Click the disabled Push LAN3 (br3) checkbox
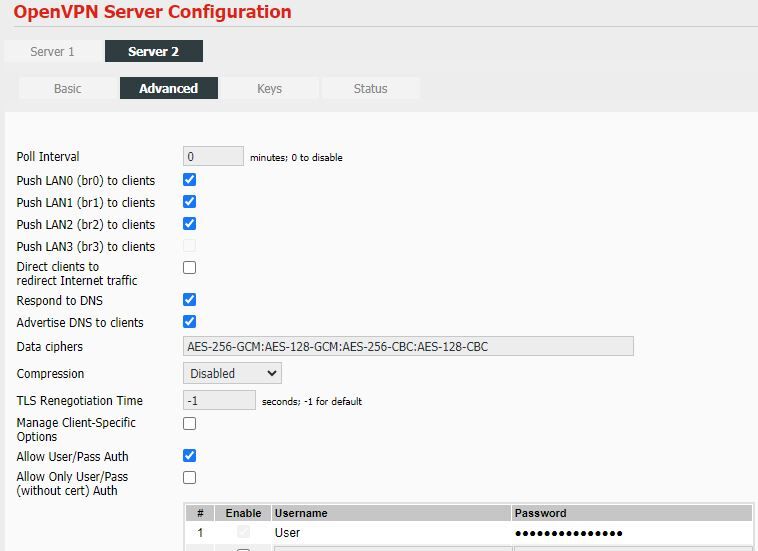The width and height of the screenshot is (758, 551). click(x=190, y=246)
